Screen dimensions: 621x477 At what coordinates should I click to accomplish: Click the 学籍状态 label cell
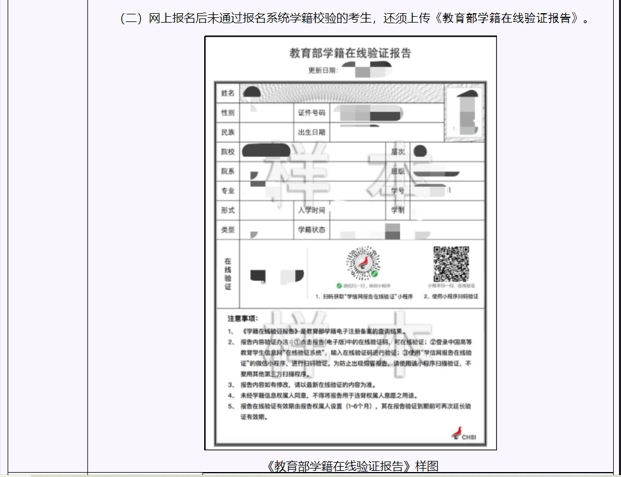tap(312, 229)
